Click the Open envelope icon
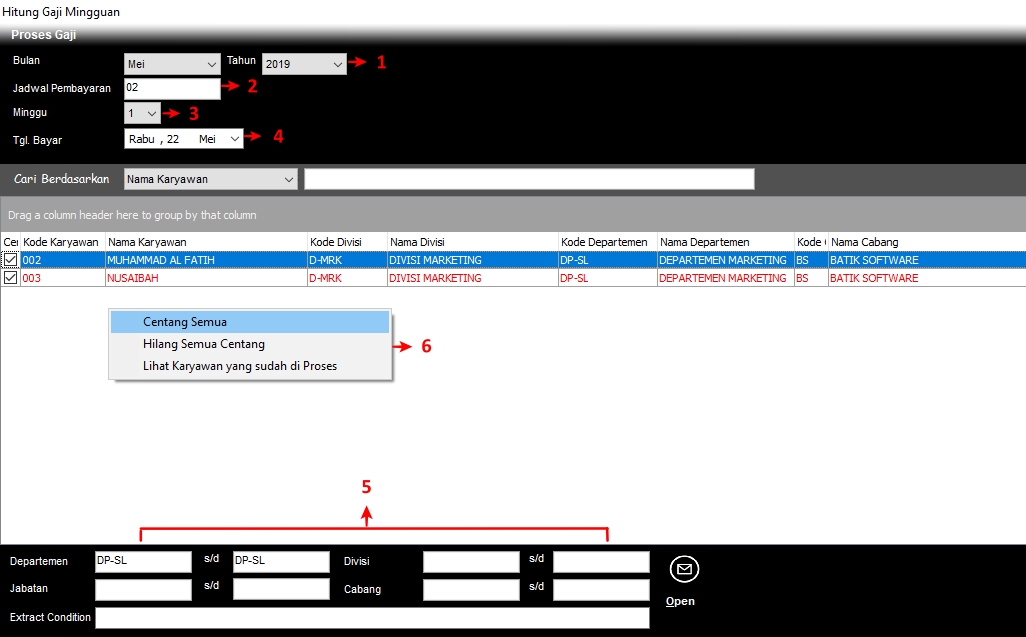This screenshot has height=637, width=1026. coord(684,570)
